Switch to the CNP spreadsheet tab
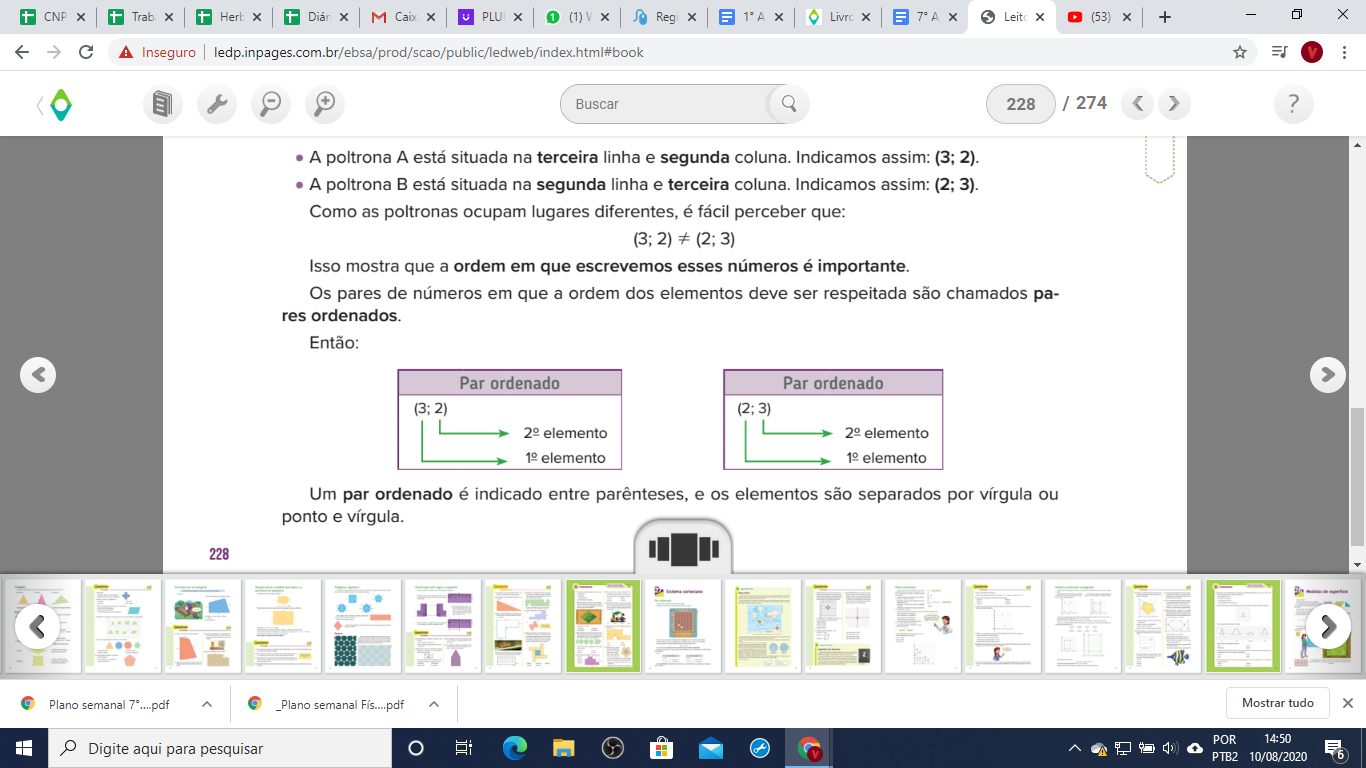The width and height of the screenshot is (1366, 768). click(x=53, y=17)
